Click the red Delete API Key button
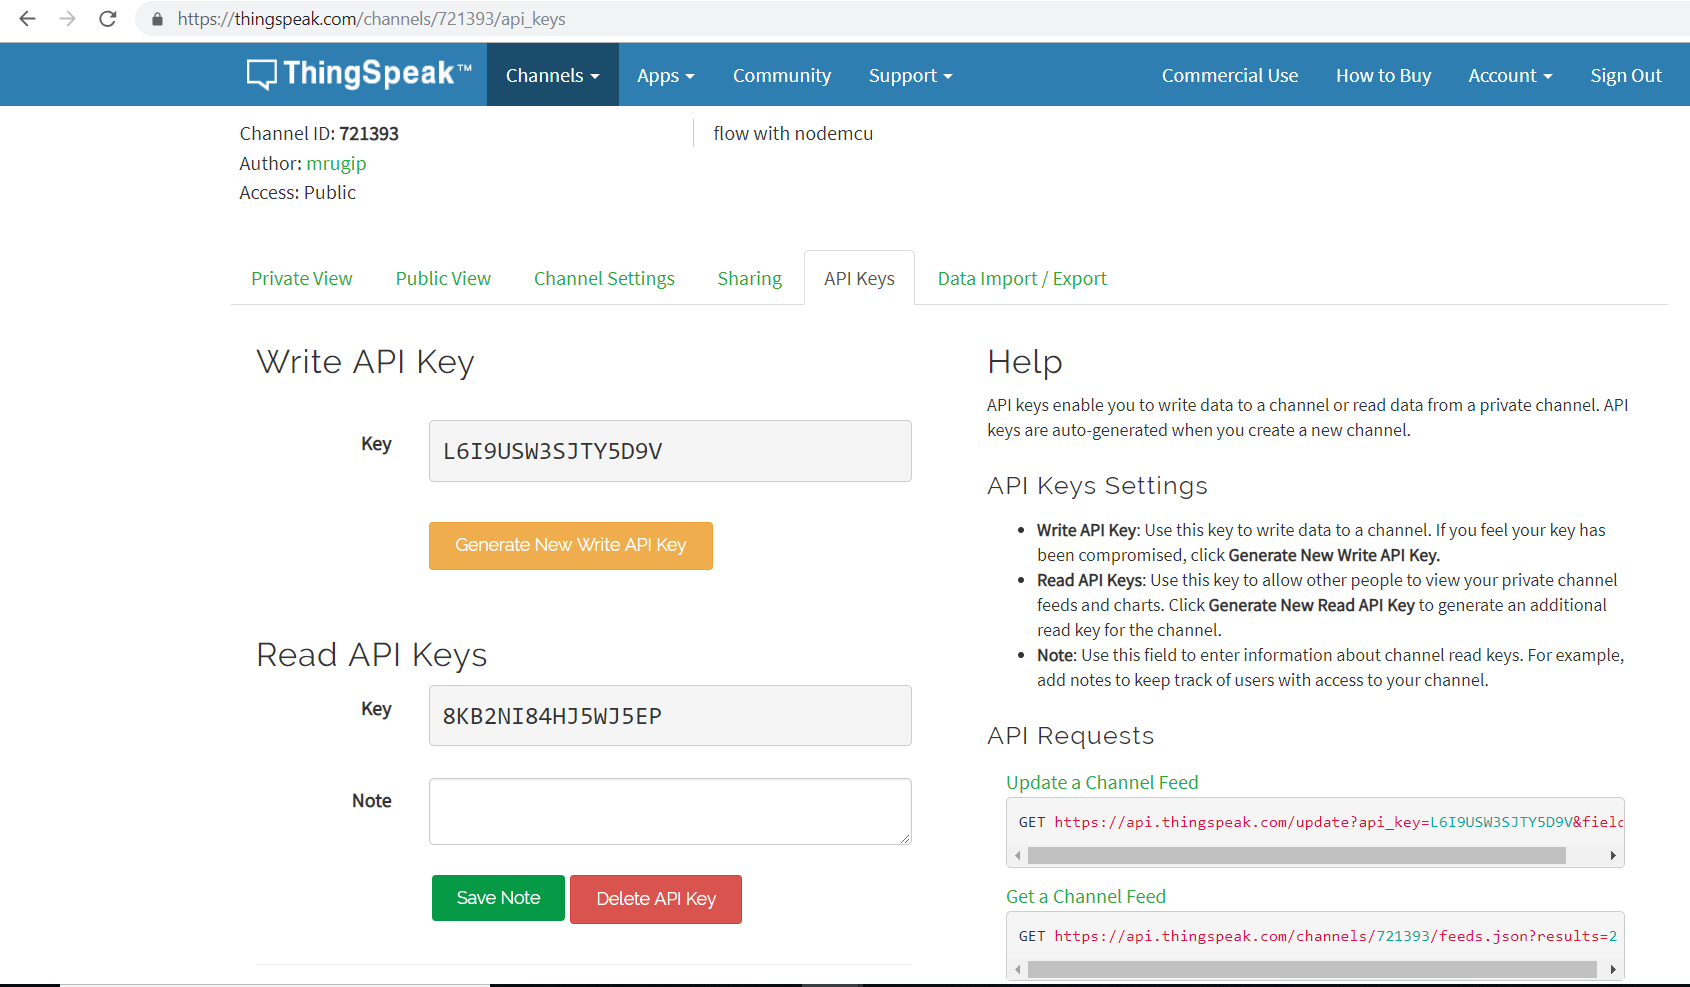This screenshot has height=987, width=1690. point(656,899)
